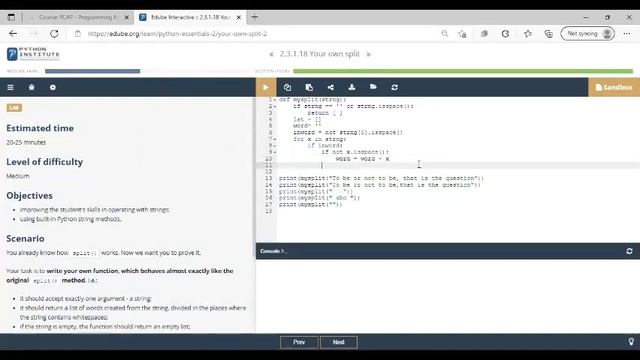Close the Course PCAP tab
The image size is (640, 360).
127,18
